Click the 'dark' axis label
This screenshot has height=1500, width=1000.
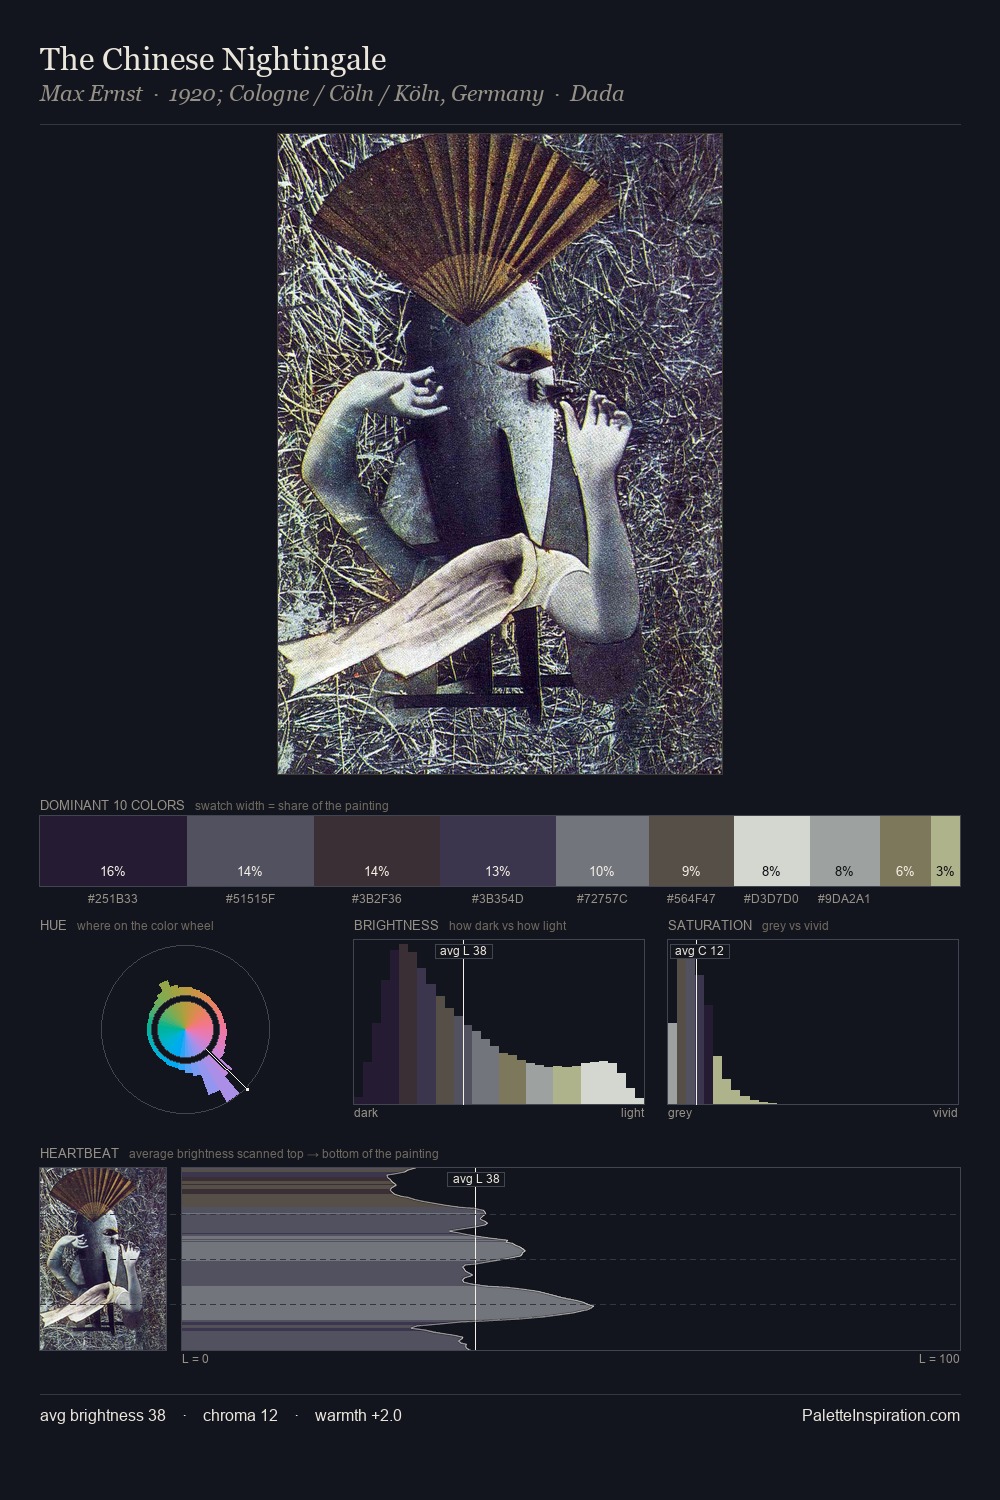click(366, 1112)
